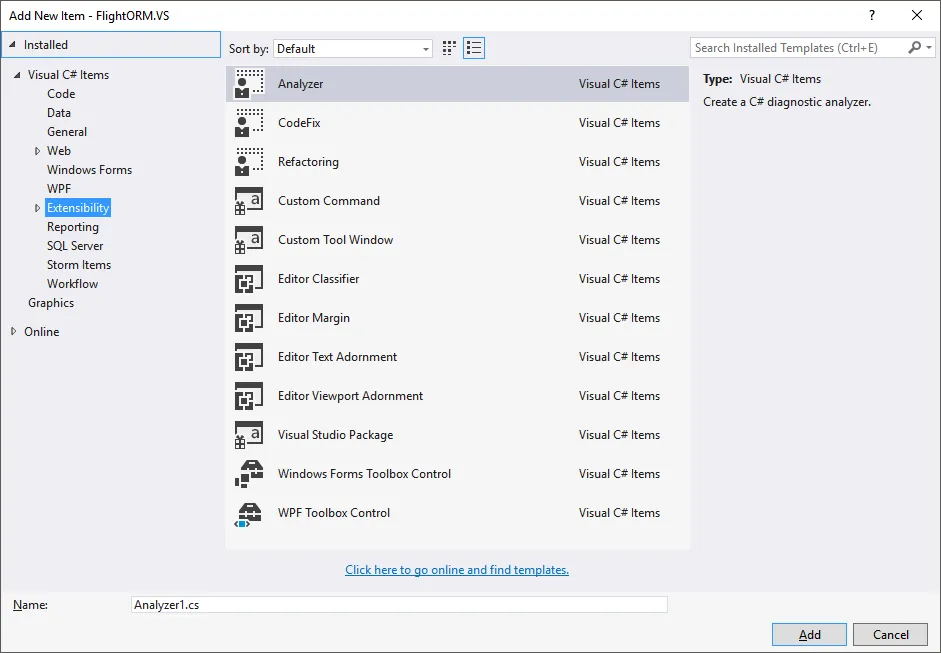Click the Add button
The image size is (941, 653).
click(809, 634)
